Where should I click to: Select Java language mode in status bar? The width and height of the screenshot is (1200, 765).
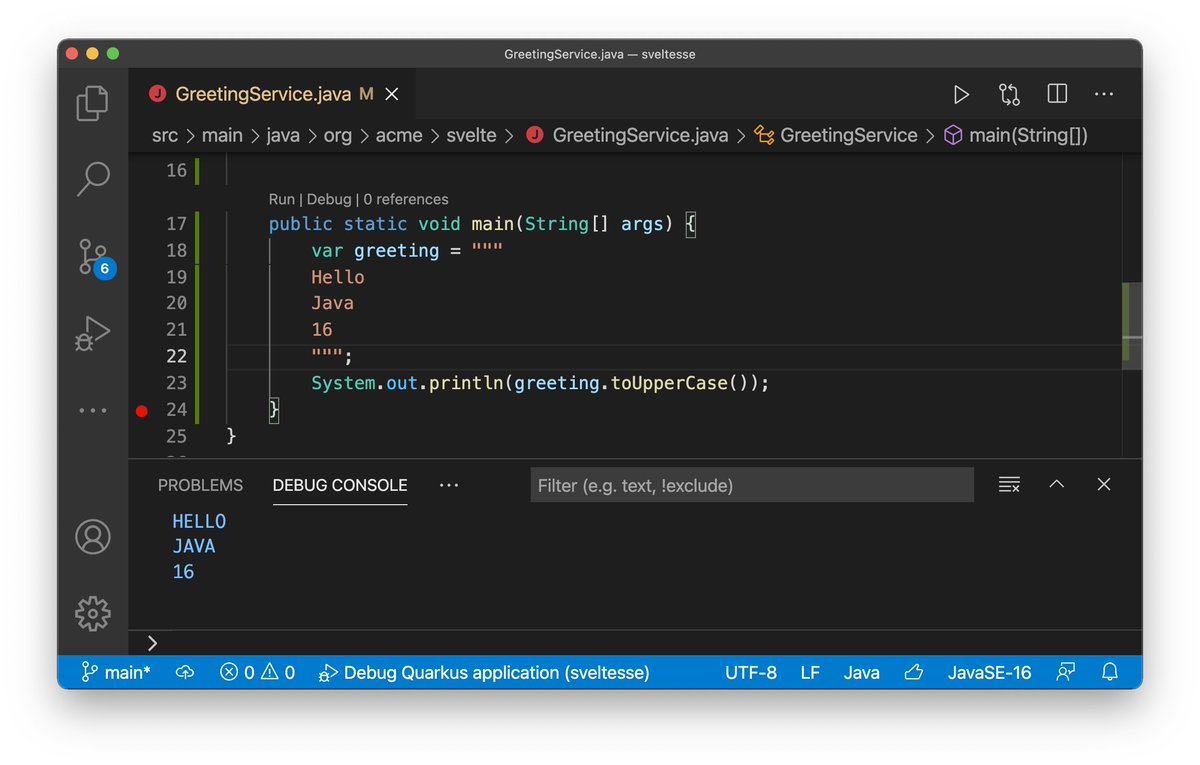pyautogui.click(x=861, y=672)
